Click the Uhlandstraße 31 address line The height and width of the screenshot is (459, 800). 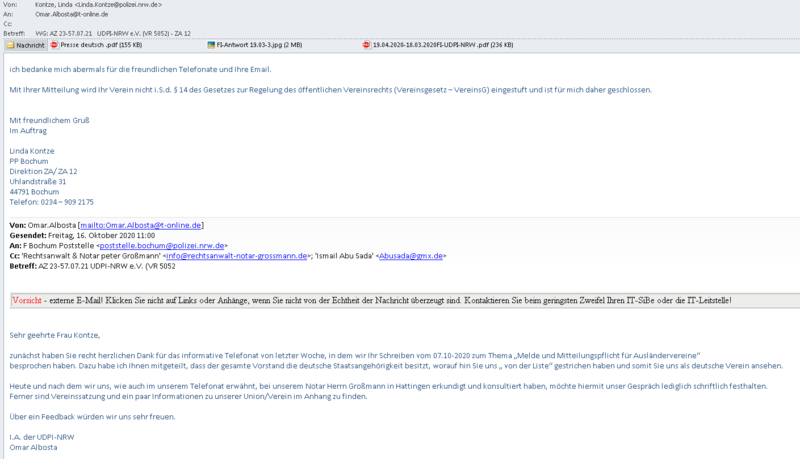coord(38,181)
